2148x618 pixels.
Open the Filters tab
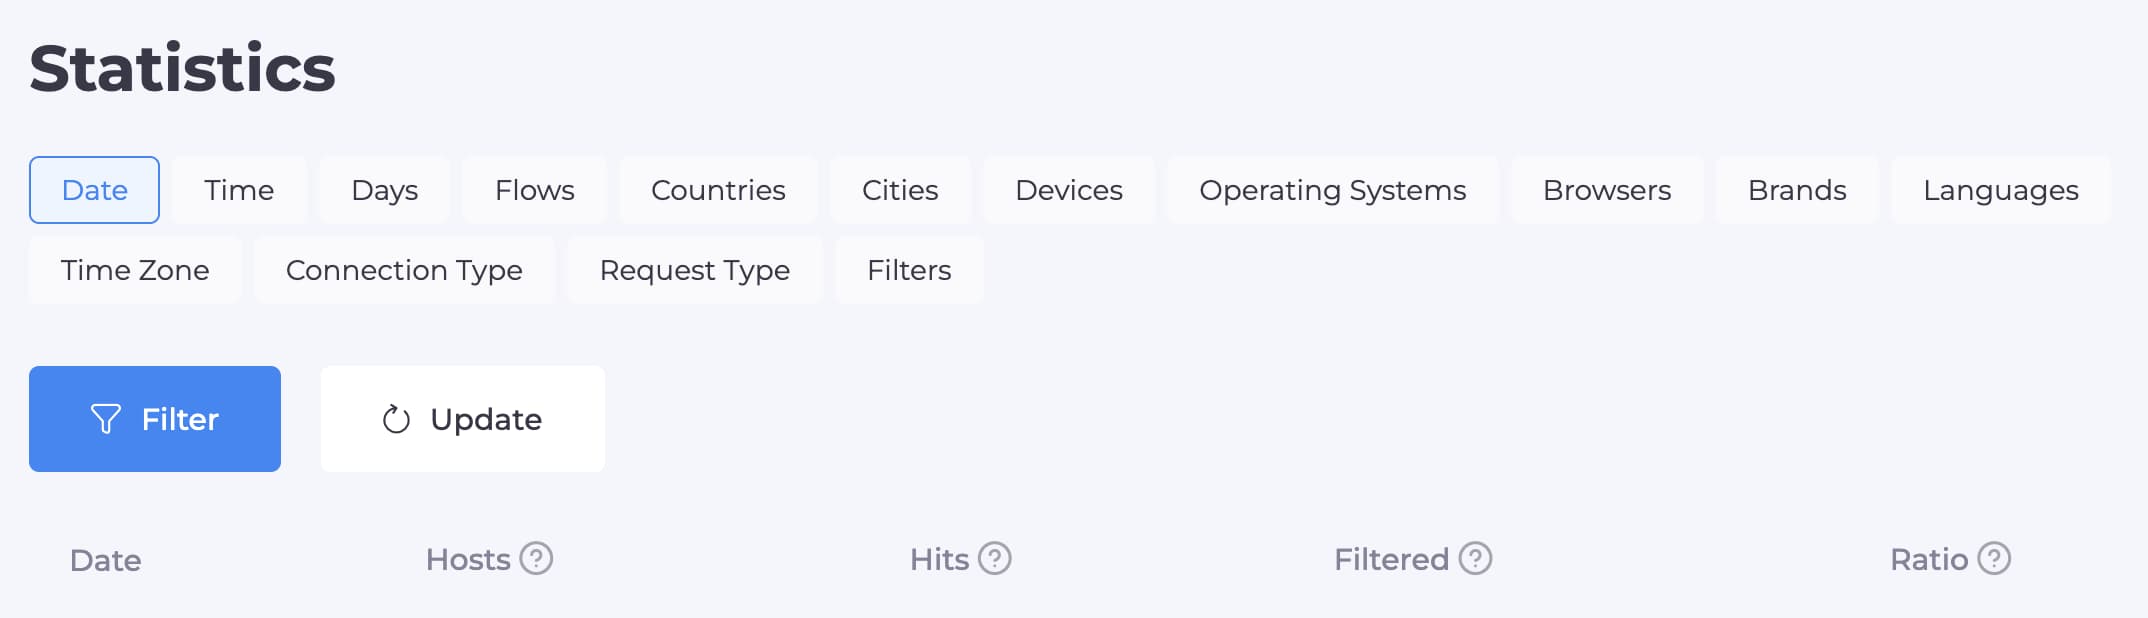point(909,270)
